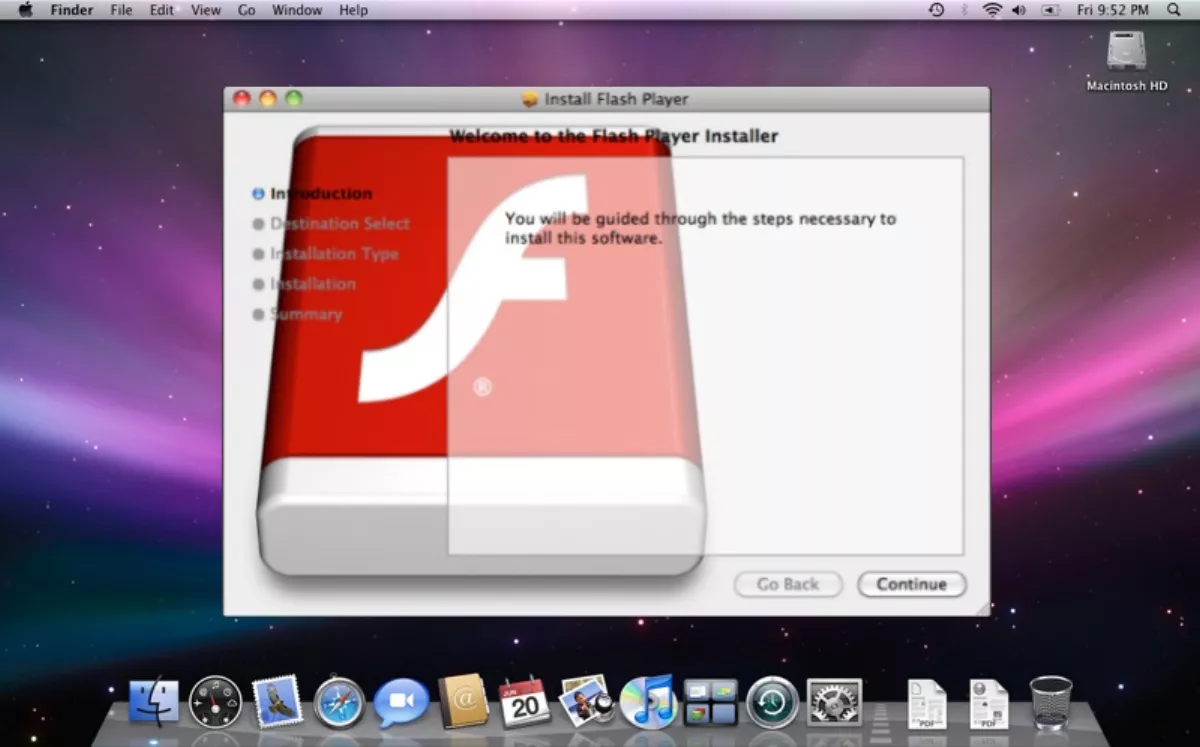Launch Dashboard from the Dock
This screenshot has height=747, width=1200.
[215, 702]
